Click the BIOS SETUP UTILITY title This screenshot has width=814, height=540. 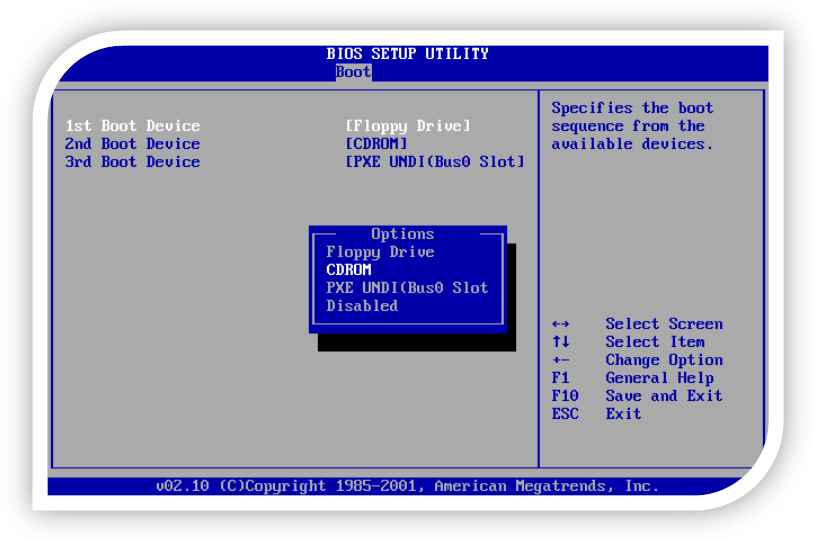point(408,53)
